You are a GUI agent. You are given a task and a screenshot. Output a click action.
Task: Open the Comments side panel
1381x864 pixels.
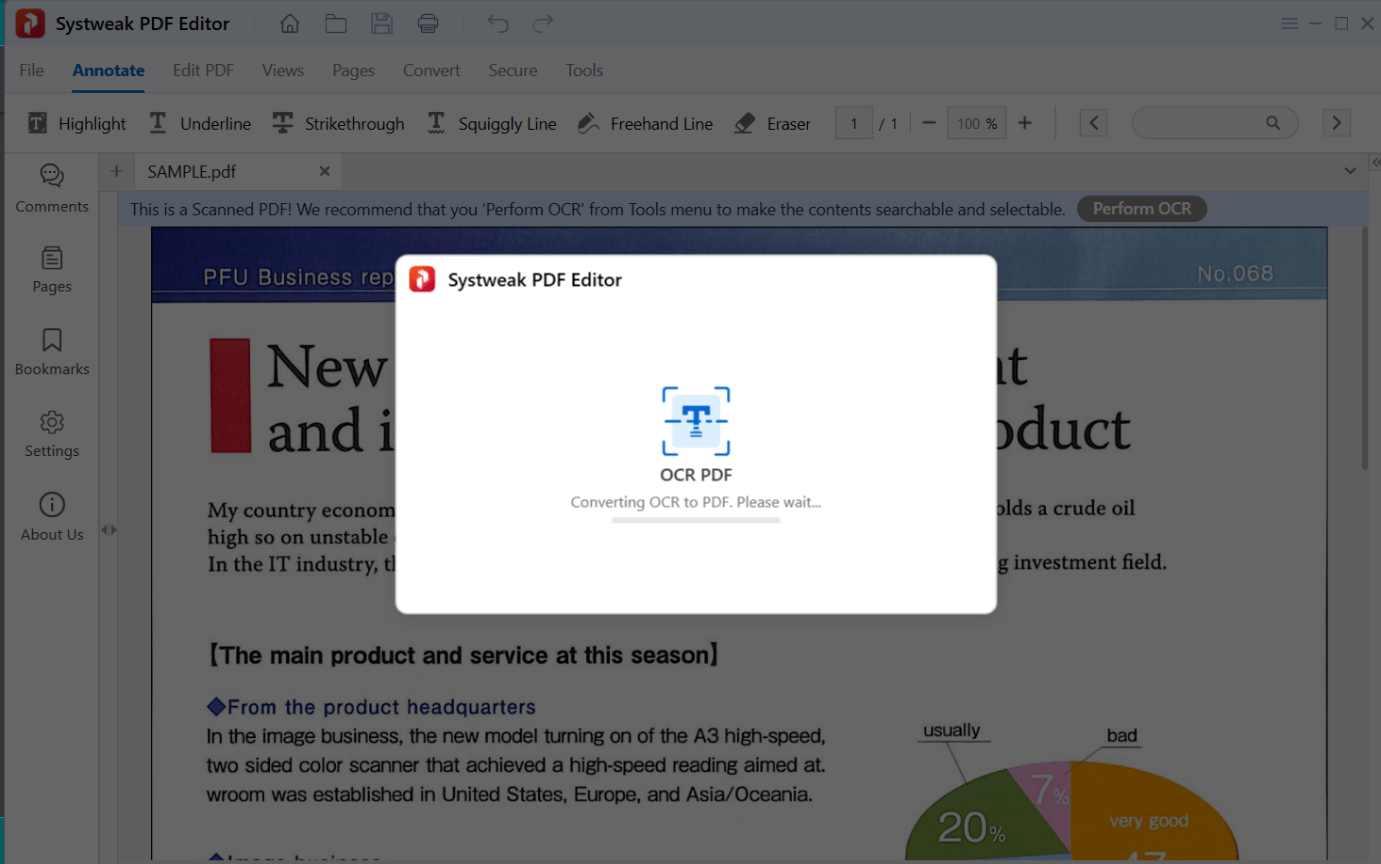[52, 189]
